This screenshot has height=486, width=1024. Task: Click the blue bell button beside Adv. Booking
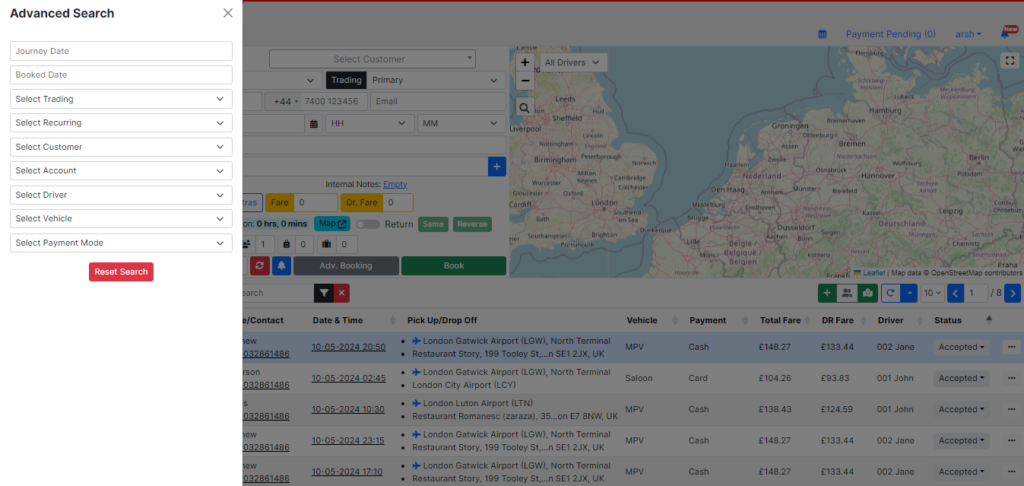tap(281, 266)
